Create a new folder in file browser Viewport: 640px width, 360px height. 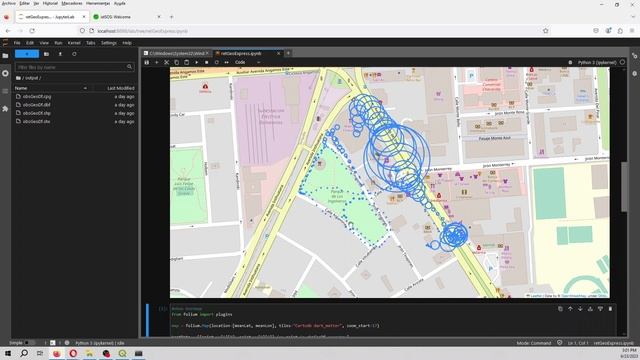click(47, 54)
